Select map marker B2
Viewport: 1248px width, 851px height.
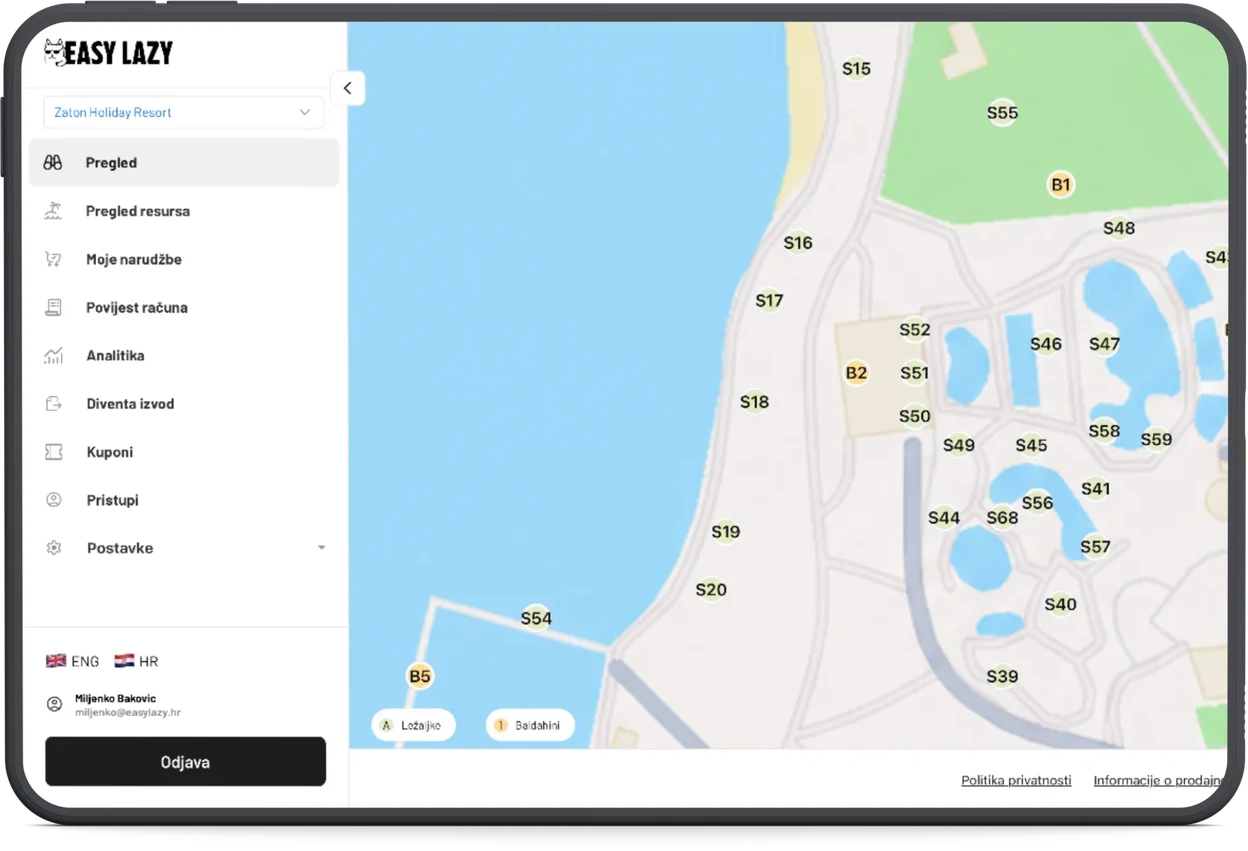click(856, 373)
